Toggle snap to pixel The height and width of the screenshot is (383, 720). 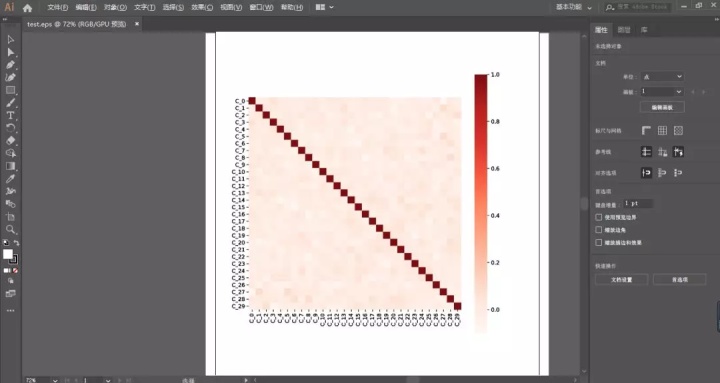pos(662,173)
